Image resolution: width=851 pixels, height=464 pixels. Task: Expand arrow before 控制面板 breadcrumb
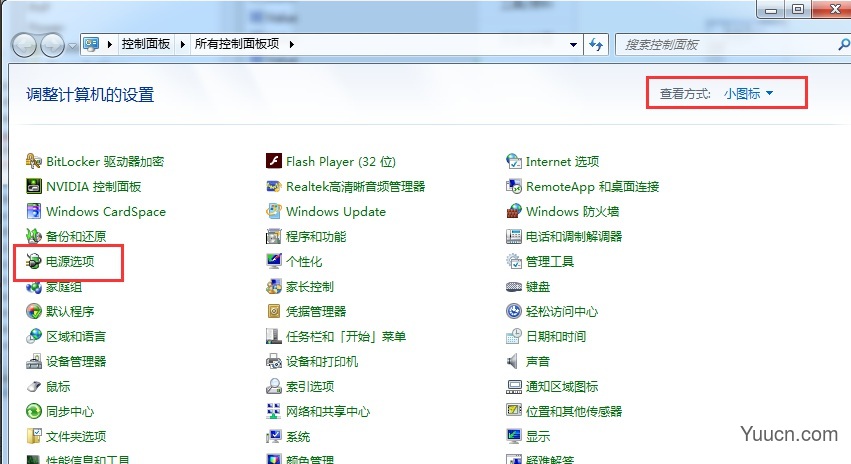point(110,45)
